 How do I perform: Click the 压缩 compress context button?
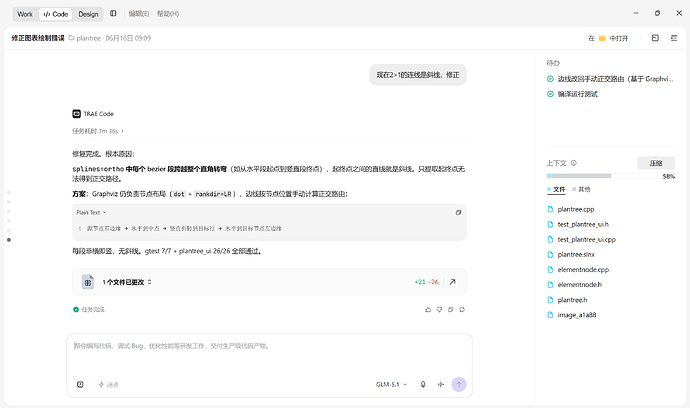click(x=656, y=163)
